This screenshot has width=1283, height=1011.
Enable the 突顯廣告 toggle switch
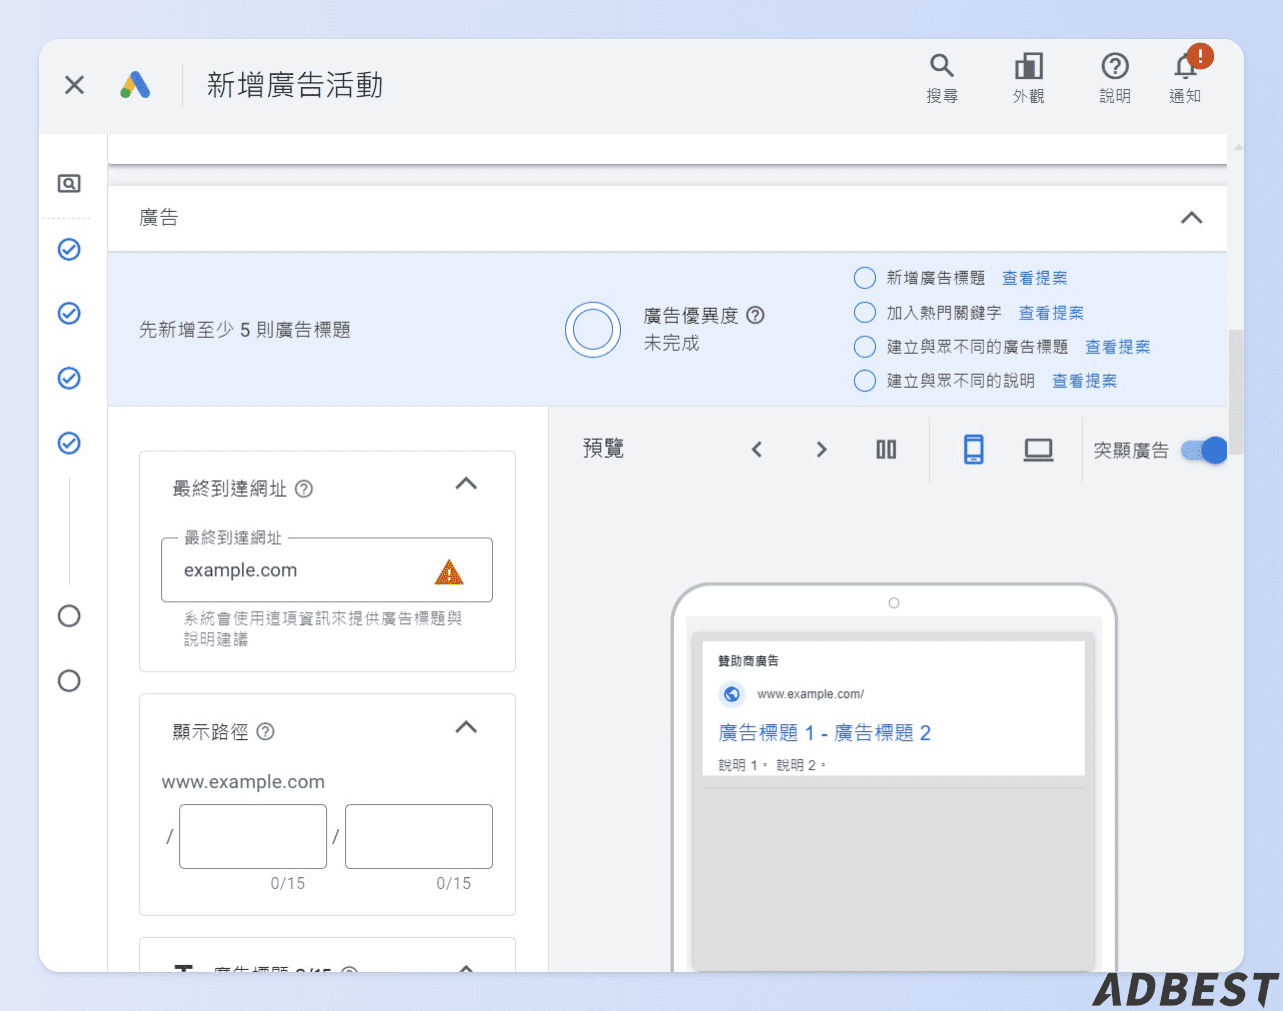1205,451
